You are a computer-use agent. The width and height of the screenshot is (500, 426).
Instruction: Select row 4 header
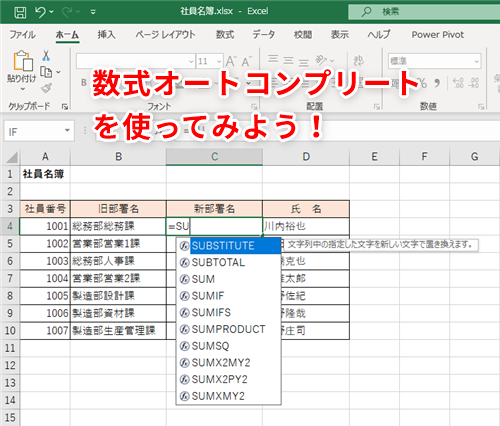(10, 226)
